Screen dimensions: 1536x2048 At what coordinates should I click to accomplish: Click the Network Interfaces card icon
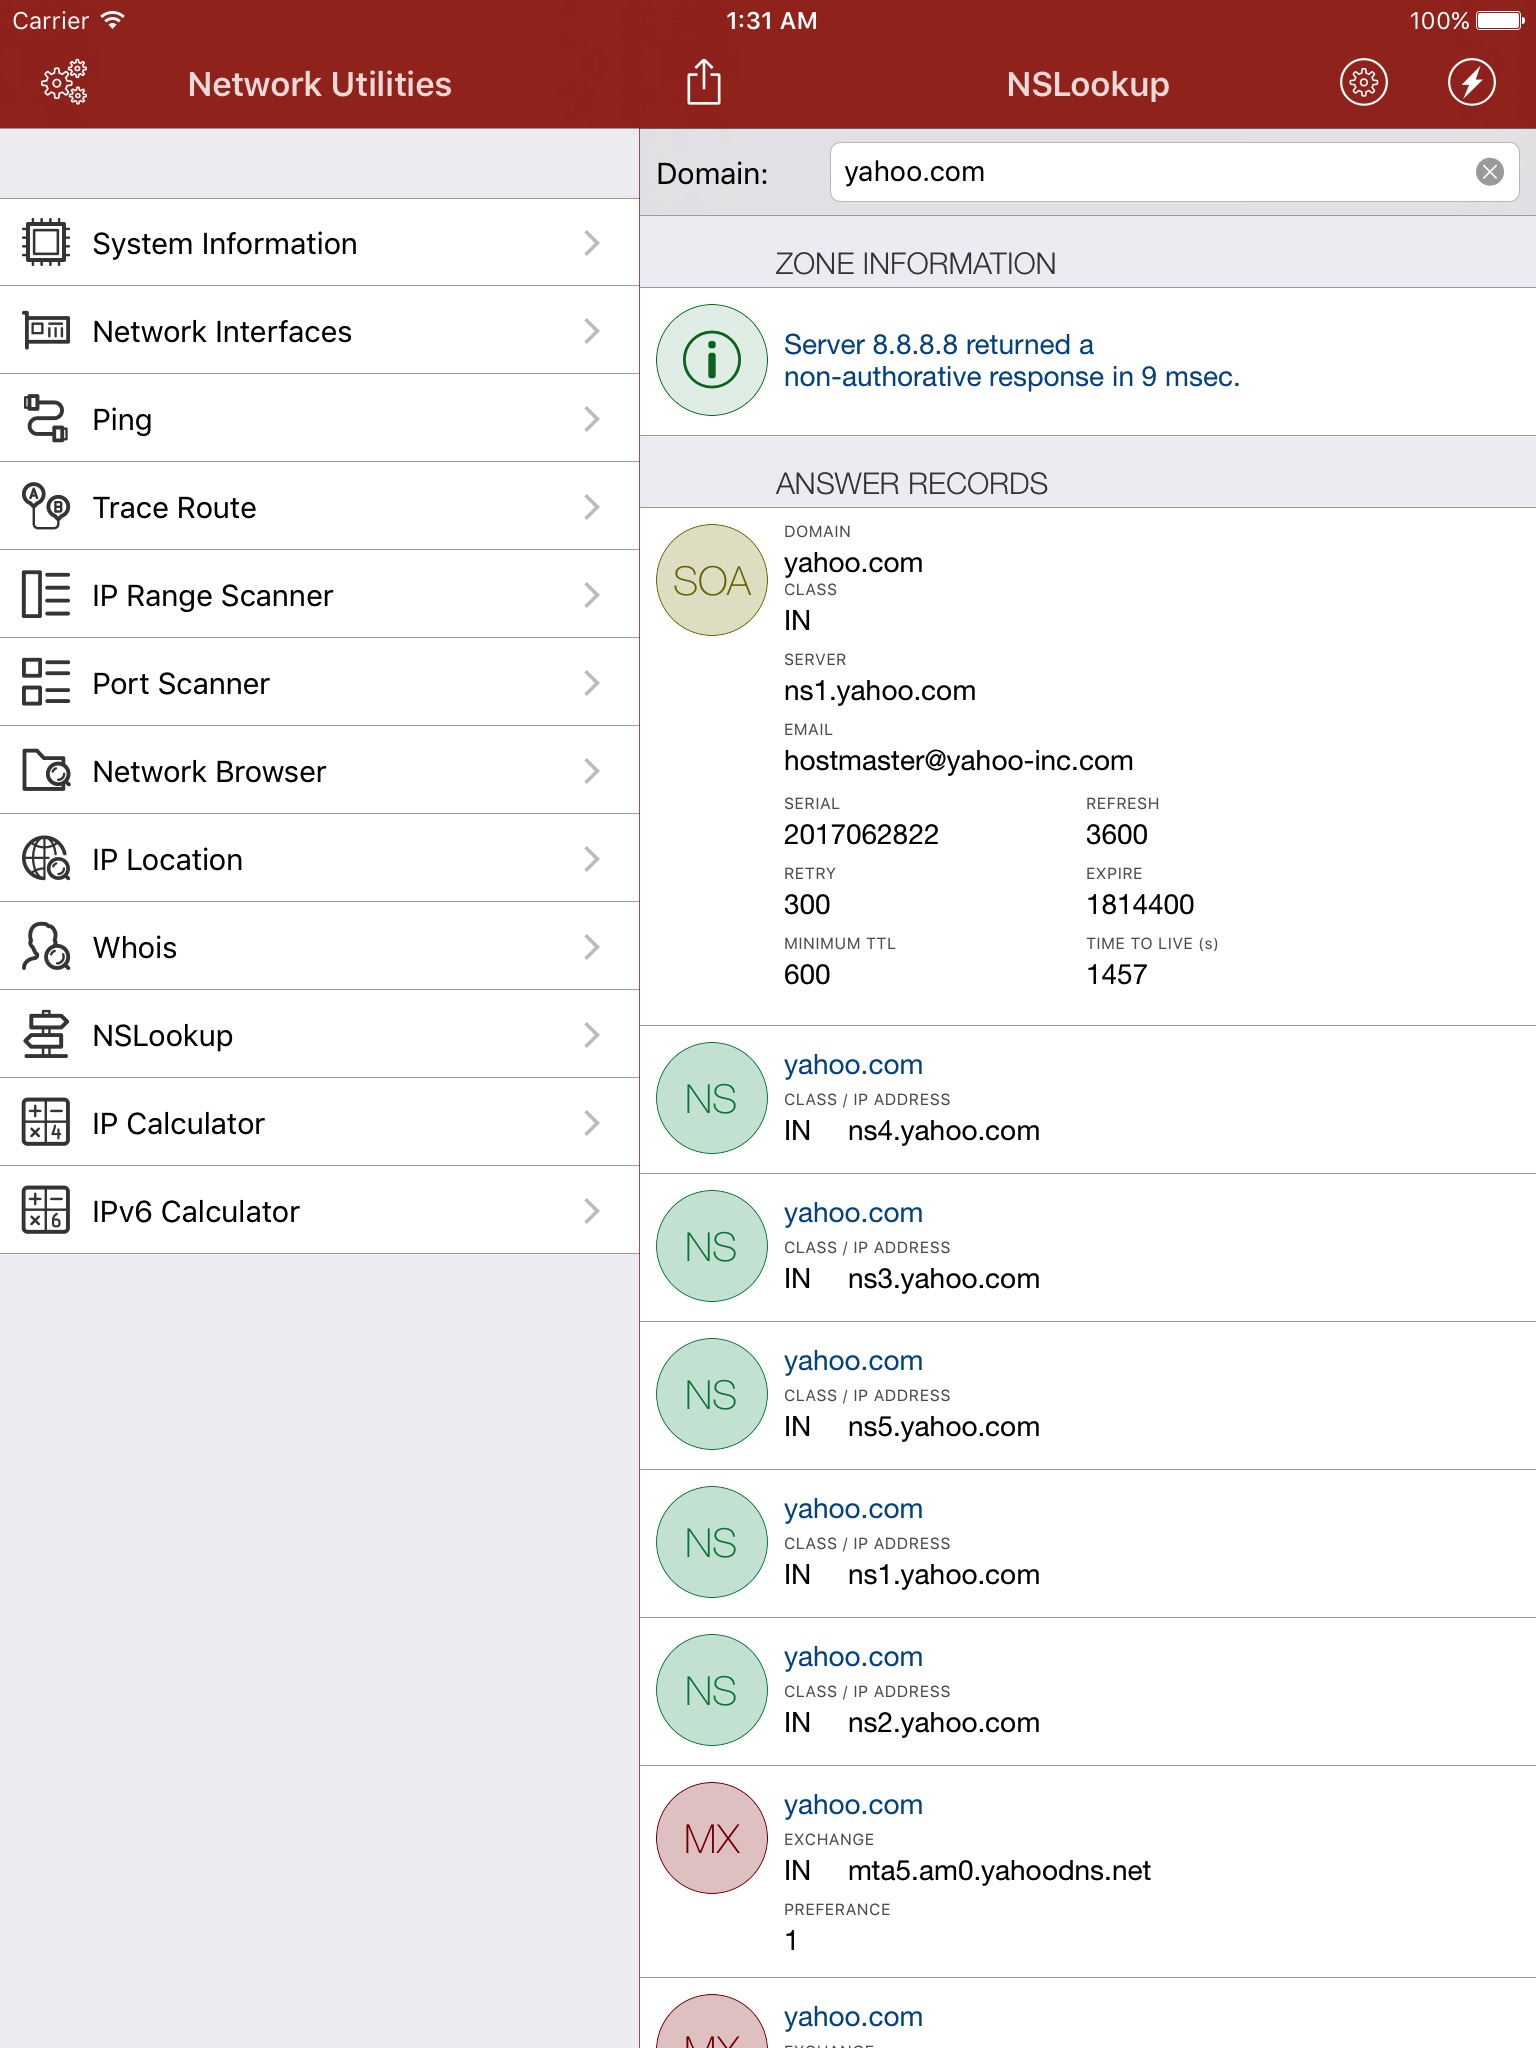tap(46, 331)
